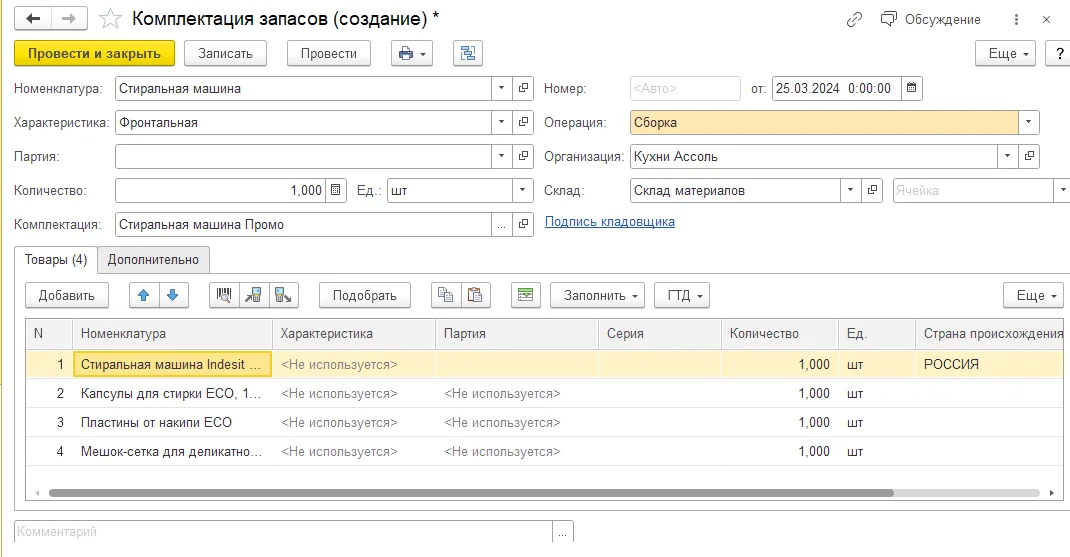Expand the Номенклатура dropdown list
This screenshot has height=557, width=1070.
pyautogui.click(x=502, y=88)
